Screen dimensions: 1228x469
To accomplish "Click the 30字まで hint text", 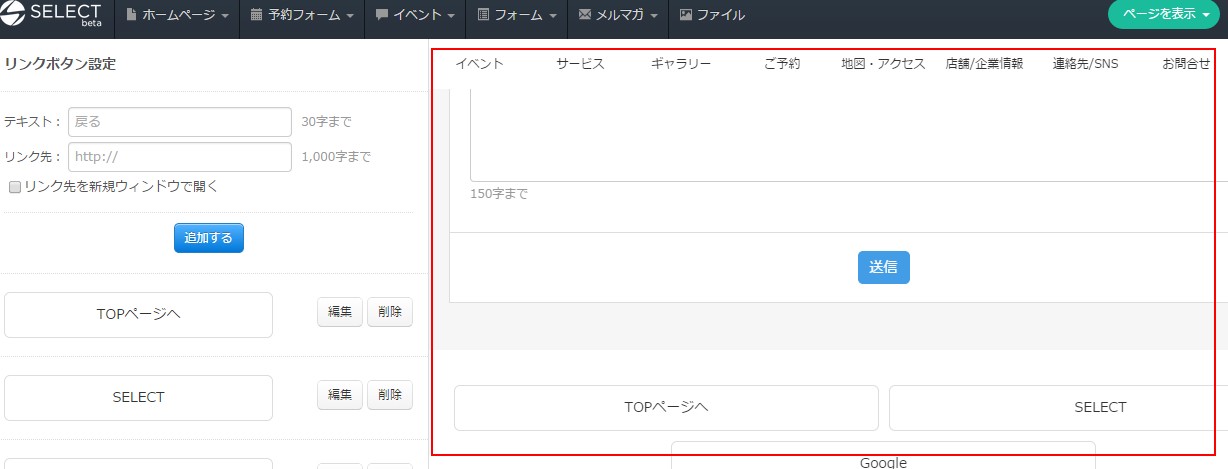I will tap(327, 122).
